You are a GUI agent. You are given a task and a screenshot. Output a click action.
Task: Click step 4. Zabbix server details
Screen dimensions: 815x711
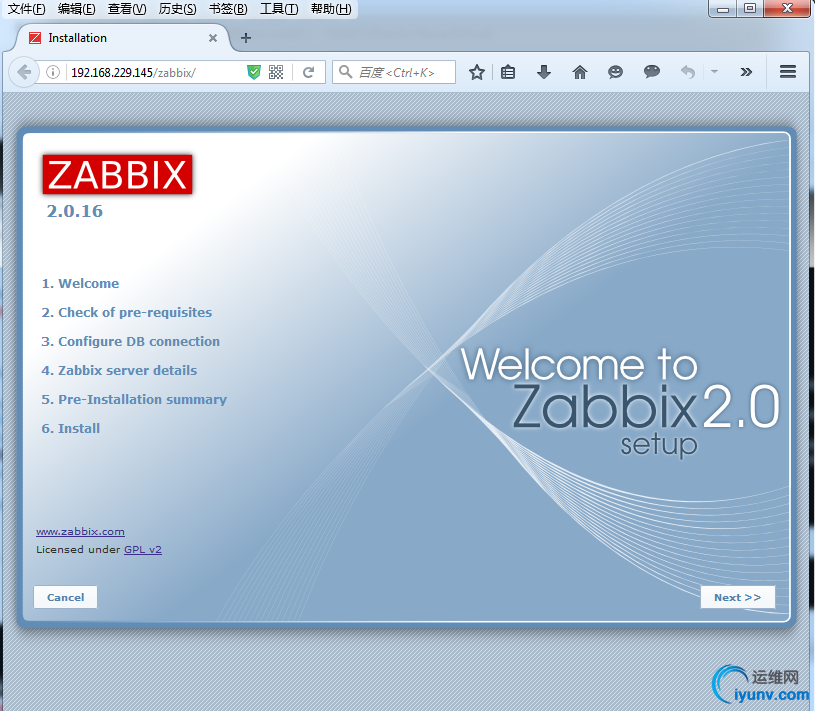point(119,371)
